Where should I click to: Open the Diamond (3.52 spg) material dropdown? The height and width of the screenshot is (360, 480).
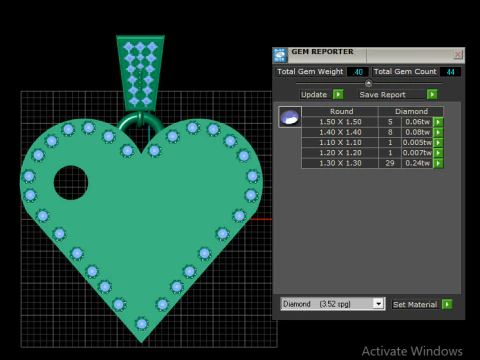click(x=378, y=304)
